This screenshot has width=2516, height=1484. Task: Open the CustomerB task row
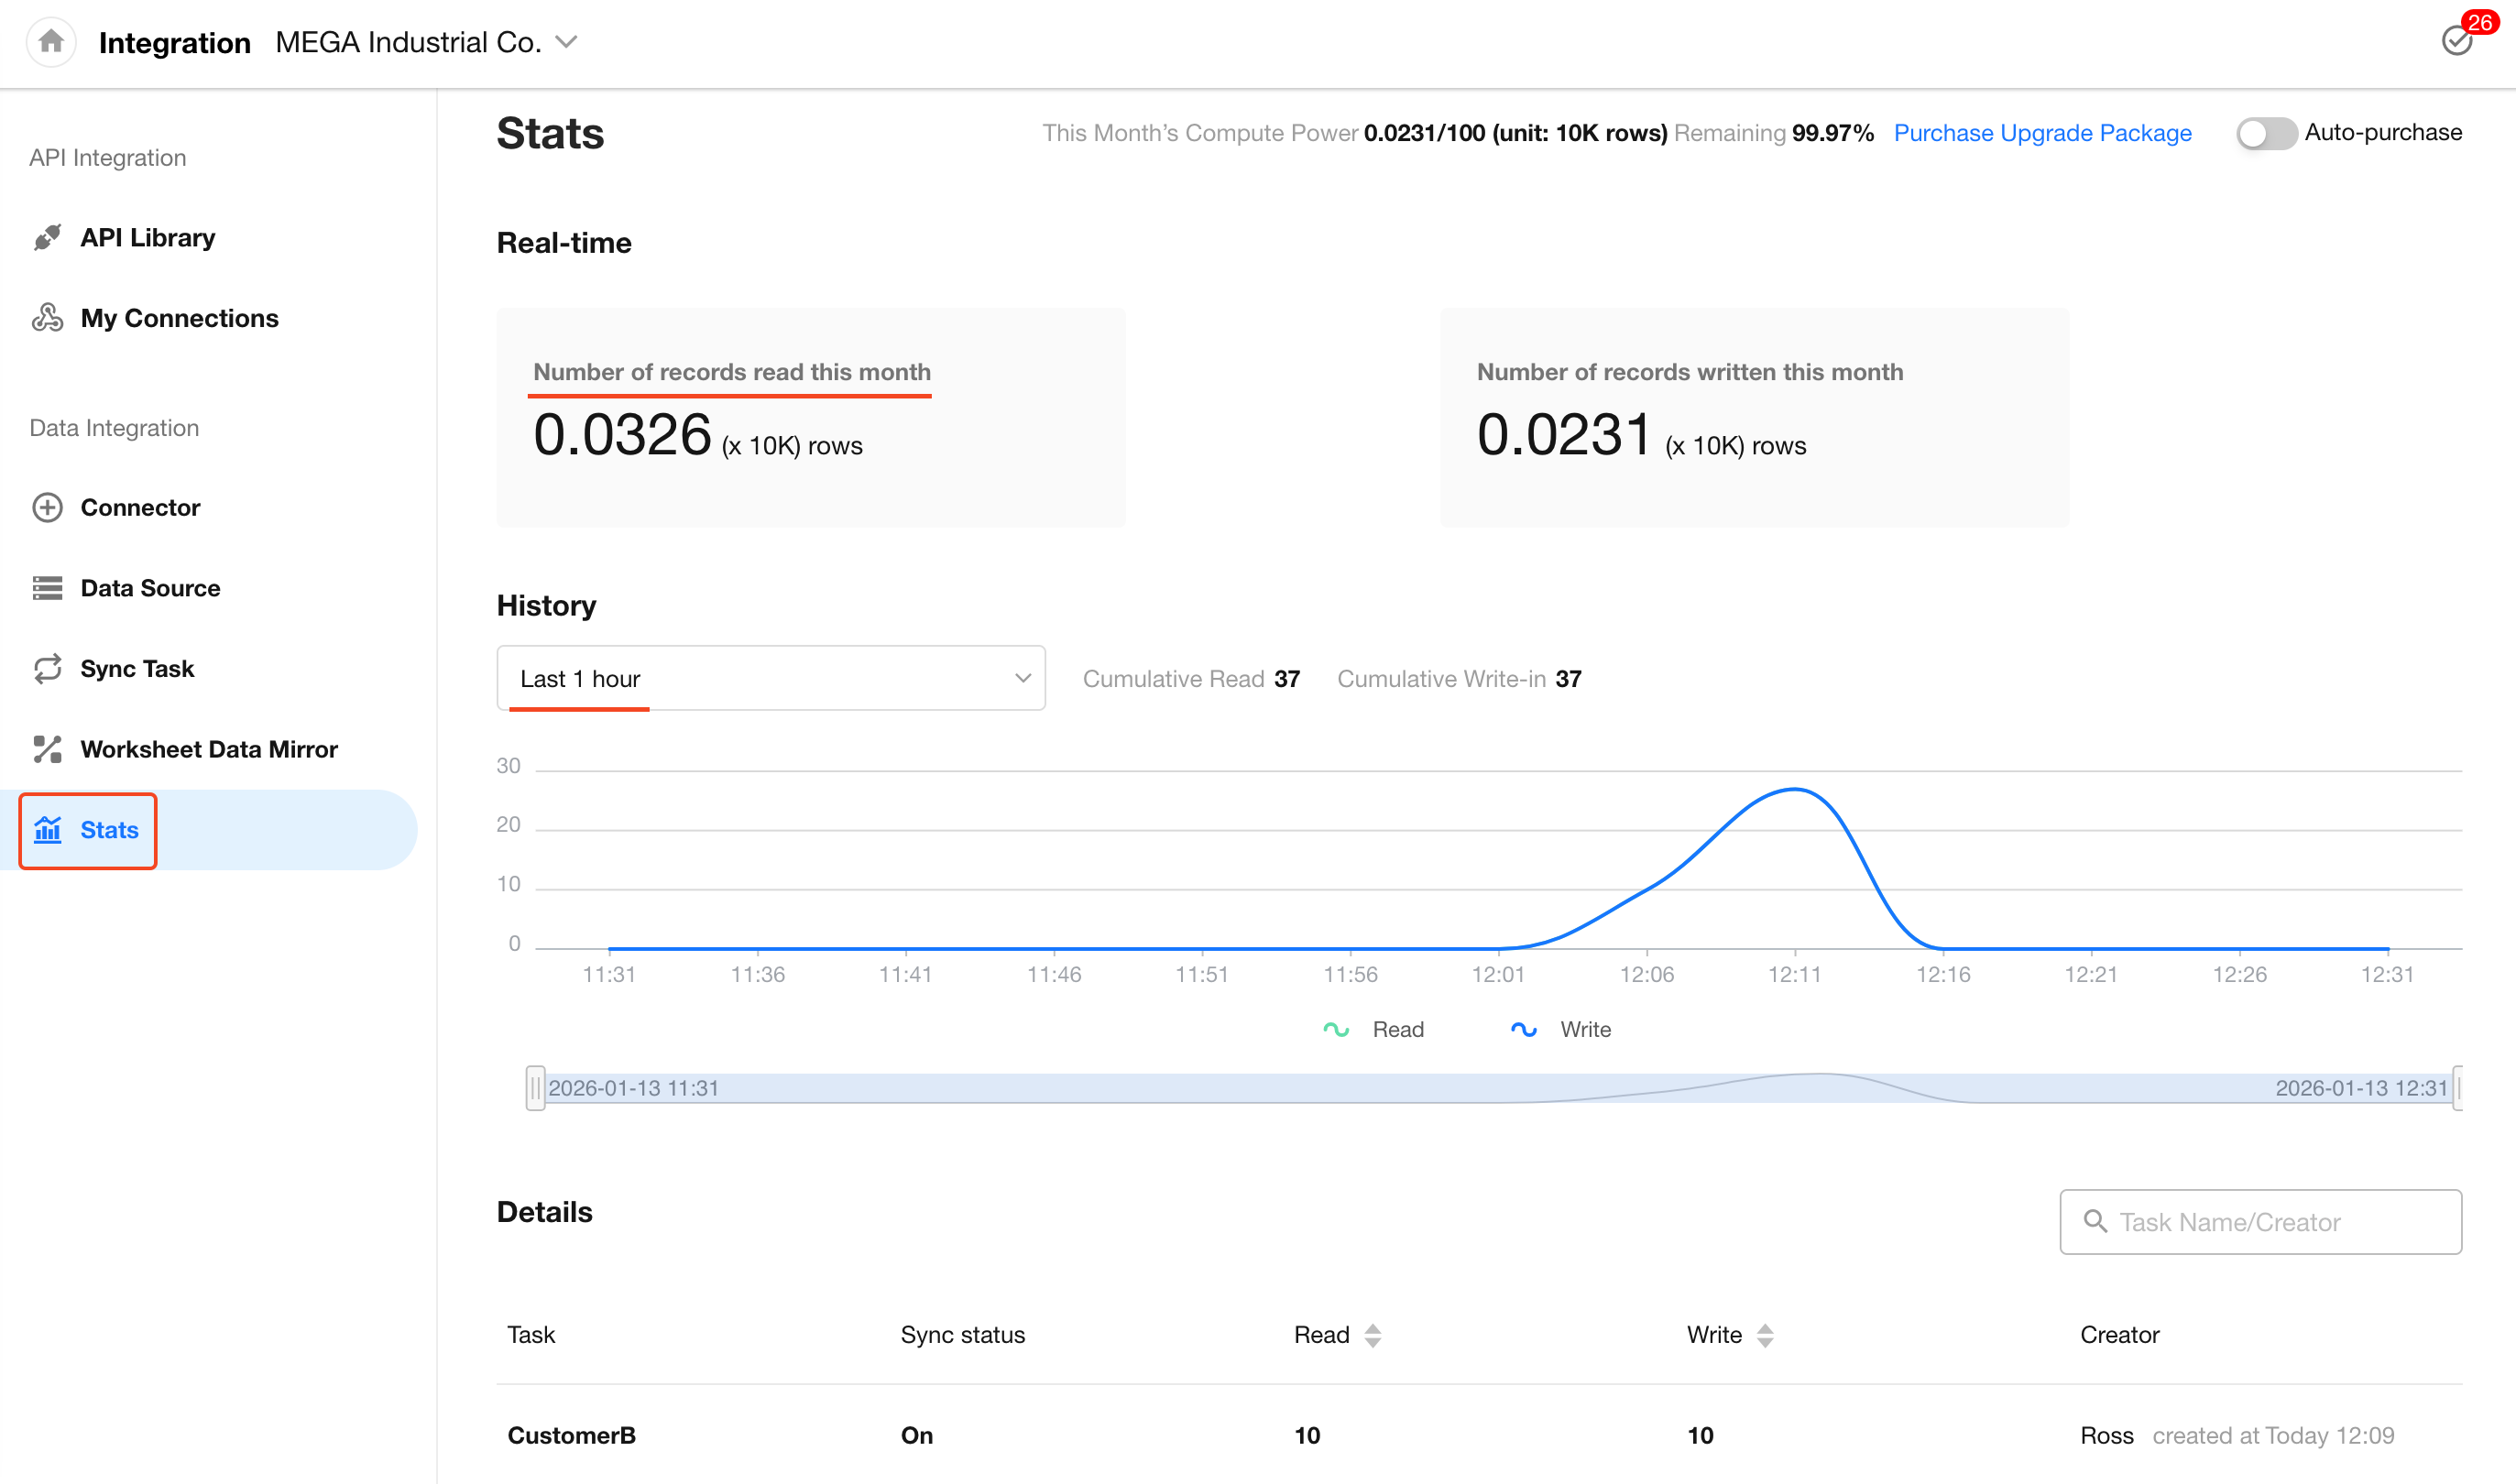[571, 1435]
